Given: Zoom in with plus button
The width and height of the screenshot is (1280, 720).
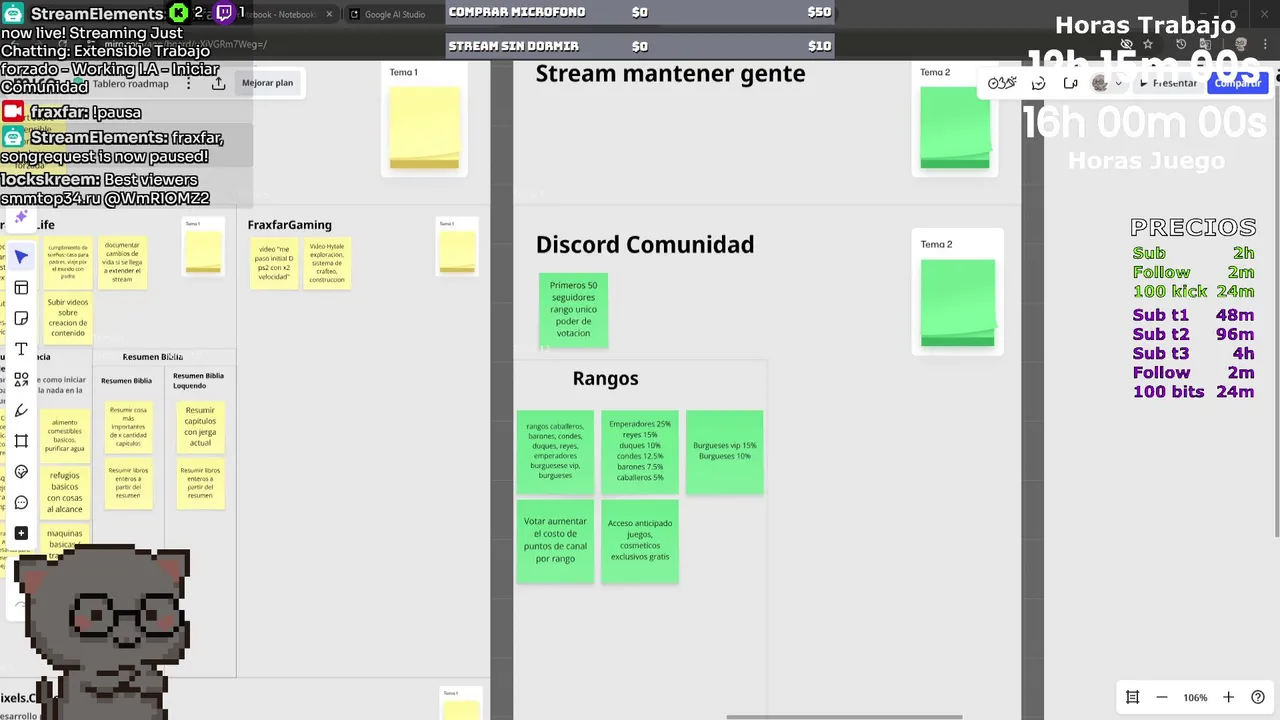Looking at the screenshot, I should point(1228,697).
